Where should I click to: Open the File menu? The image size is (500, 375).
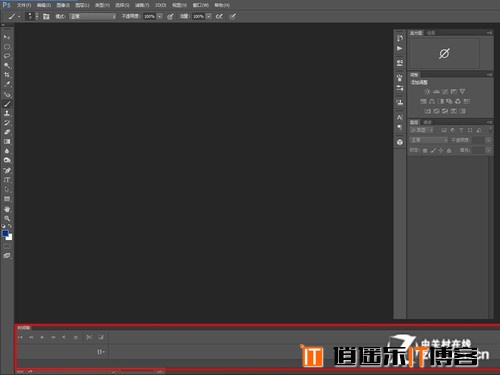pos(24,5)
